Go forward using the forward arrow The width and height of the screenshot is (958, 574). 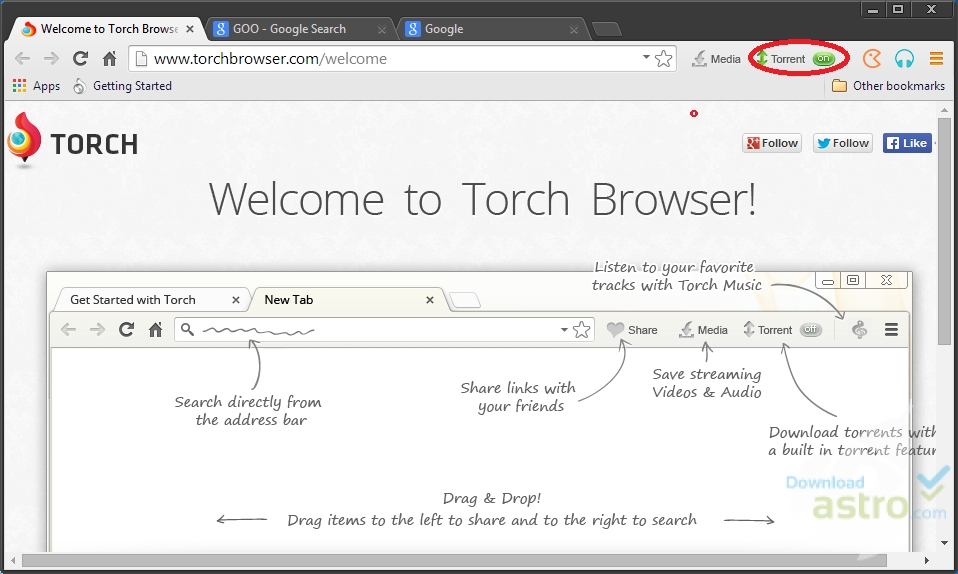click(x=51, y=59)
